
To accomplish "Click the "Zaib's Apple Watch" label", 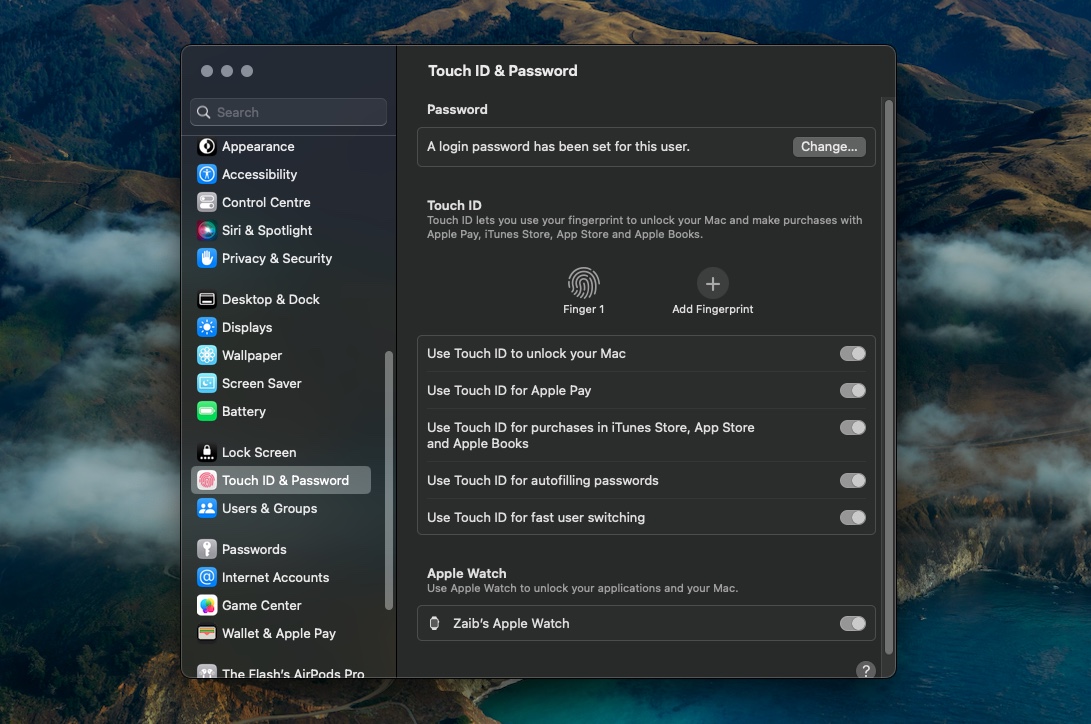I will pos(511,623).
